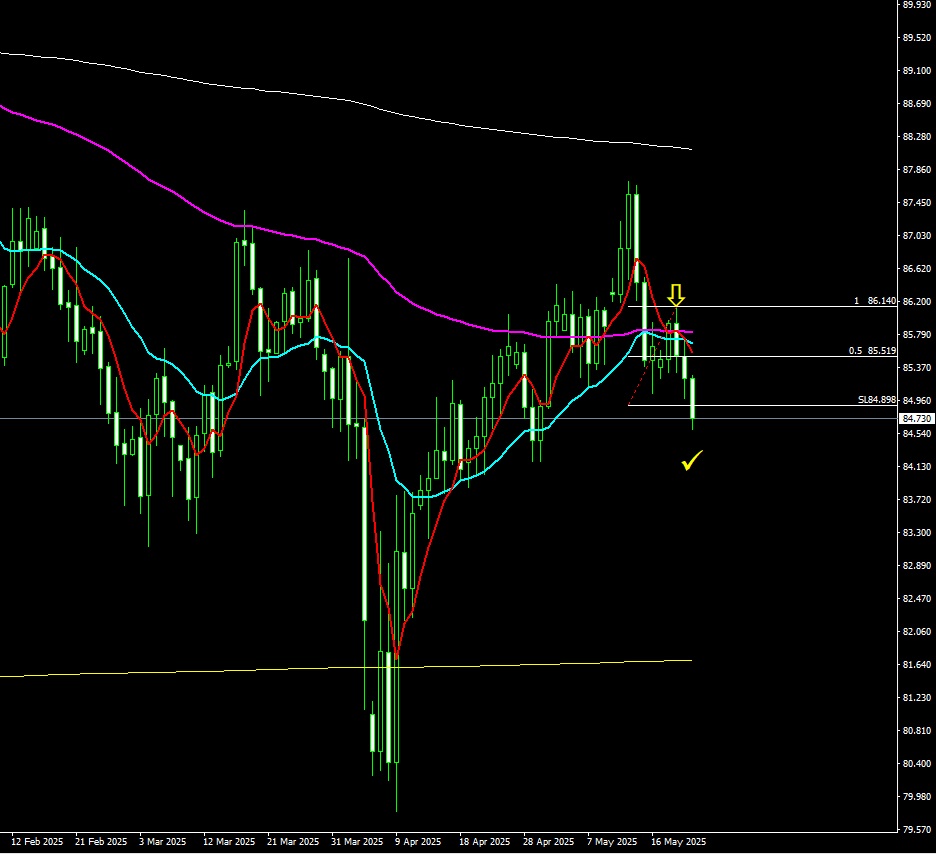Viewport: 936px width, 854px height.
Task: Click the 89.930 price on the scale
Action: pyautogui.click(x=916, y=5)
